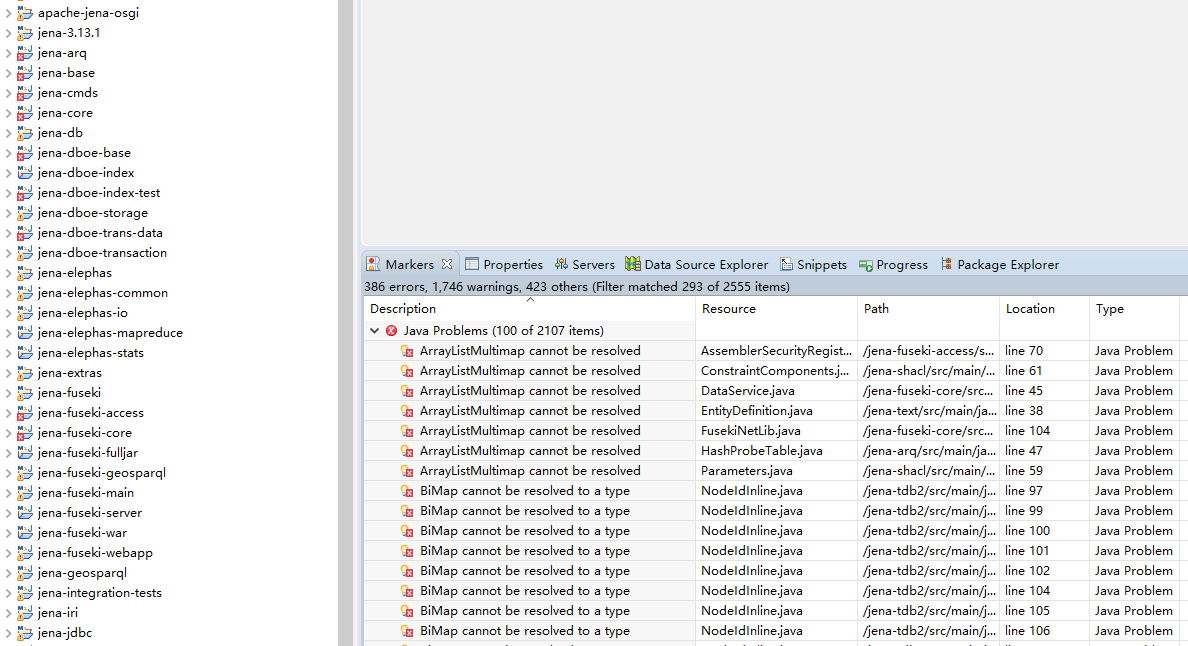This screenshot has height=646, width=1188.
Task: Click the jena-dboe-index project icon
Action: pos(25,173)
